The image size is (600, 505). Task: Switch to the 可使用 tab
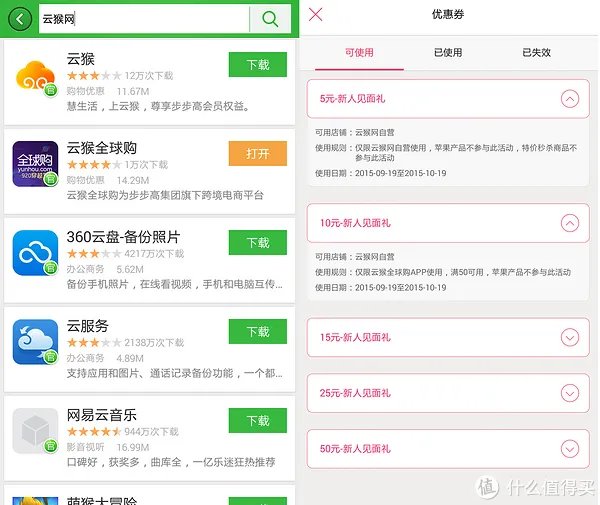(359, 52)
